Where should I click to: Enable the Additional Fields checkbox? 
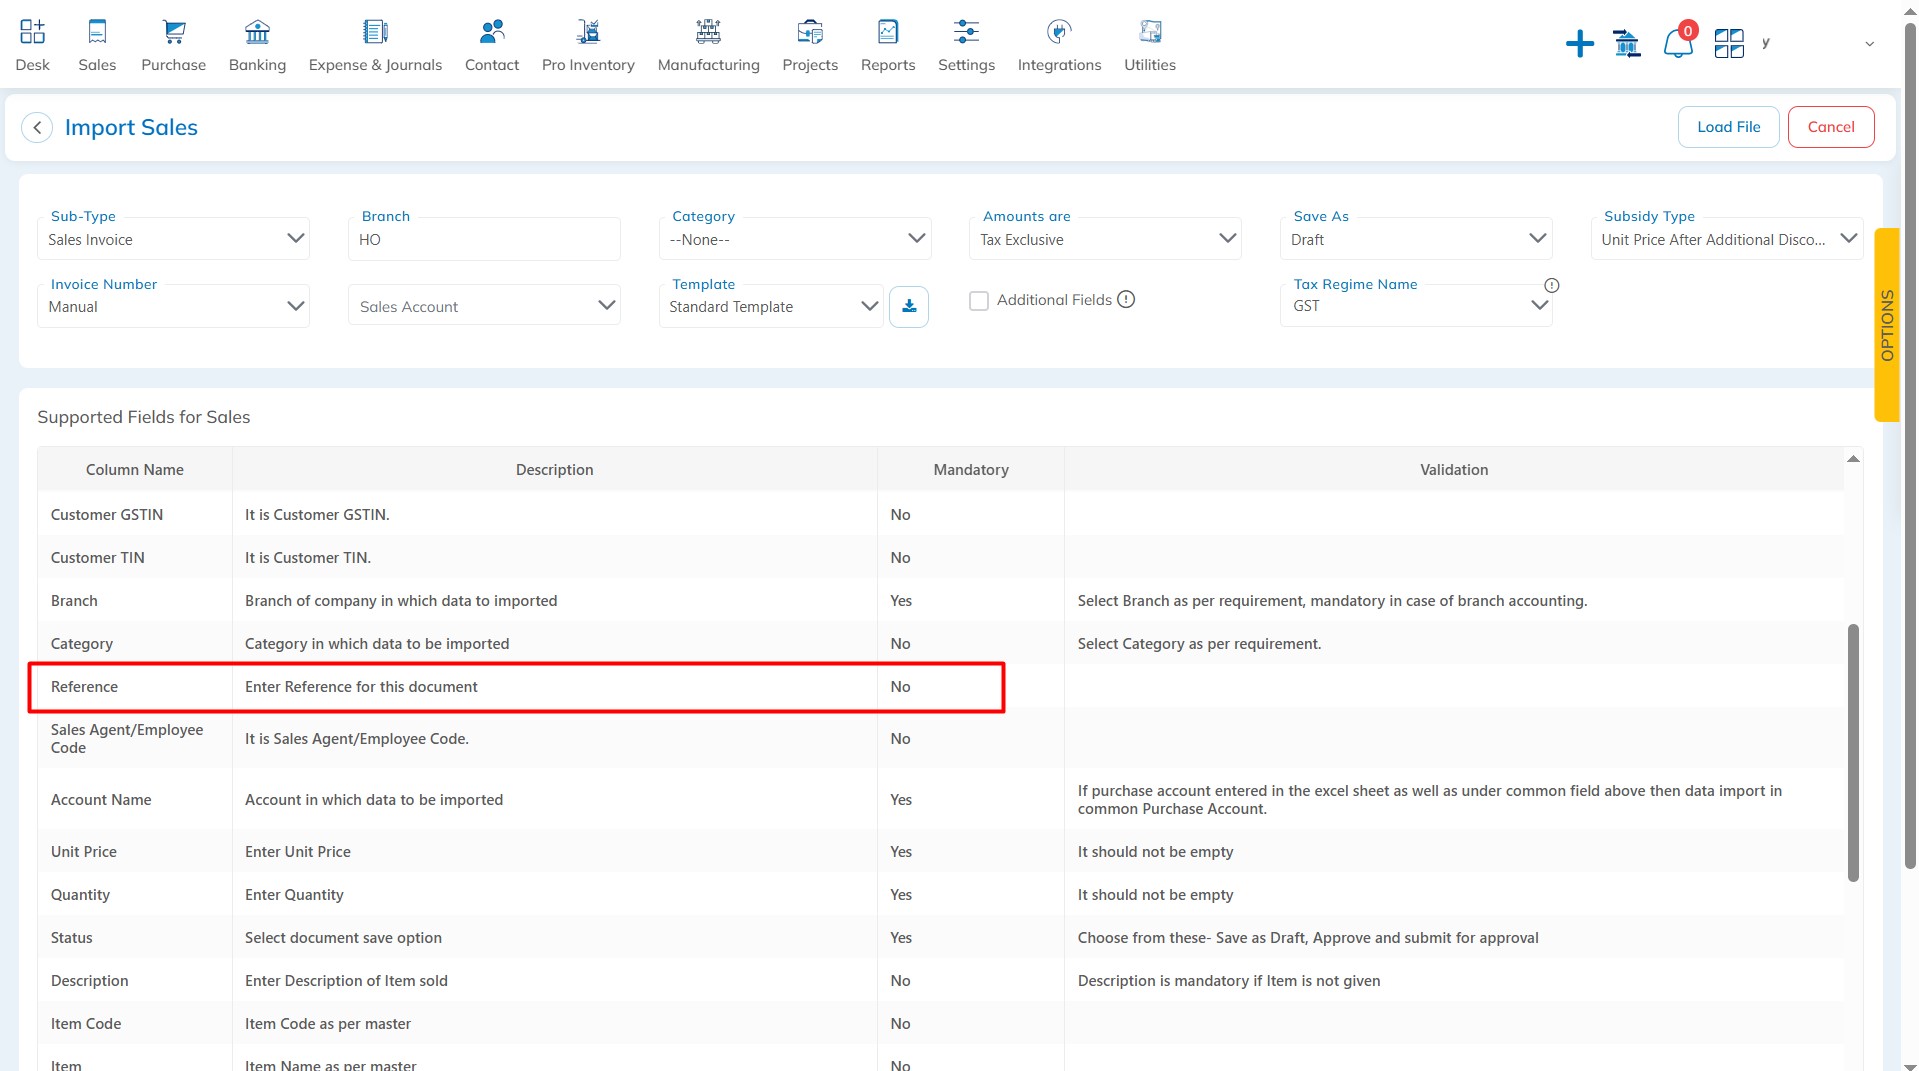pos(979,300)
